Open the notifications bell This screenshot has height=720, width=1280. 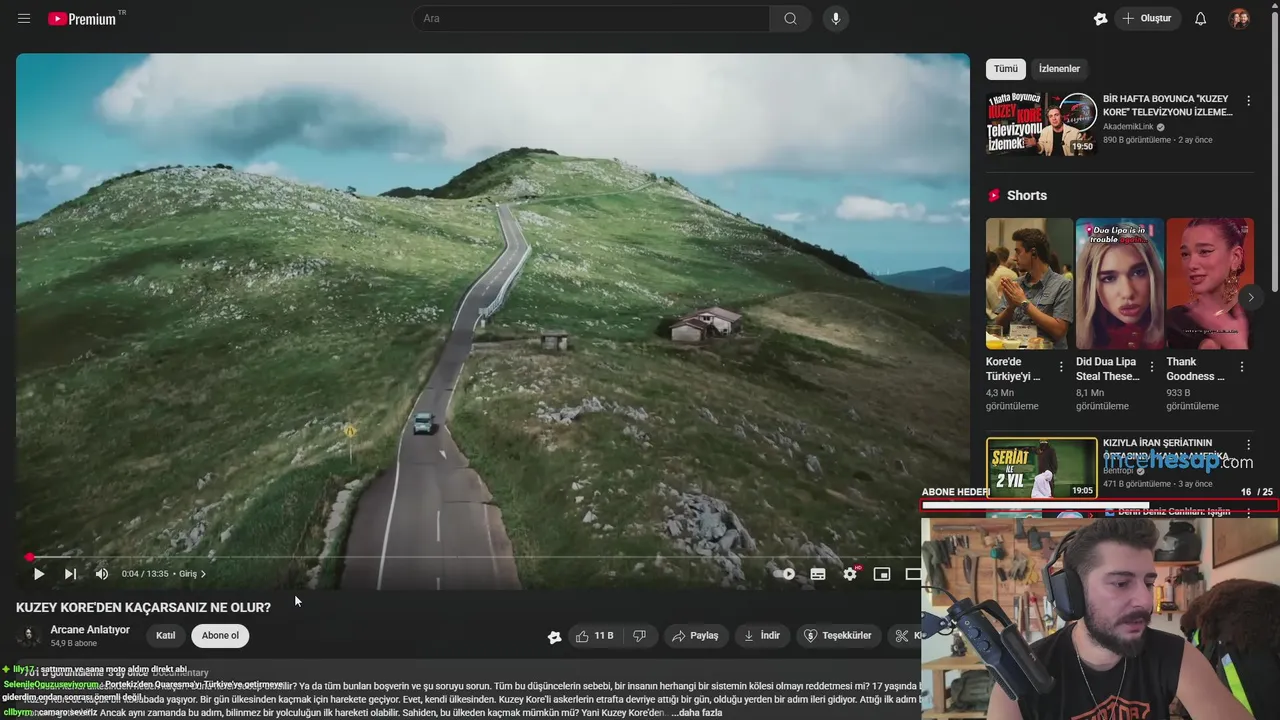1200,18
